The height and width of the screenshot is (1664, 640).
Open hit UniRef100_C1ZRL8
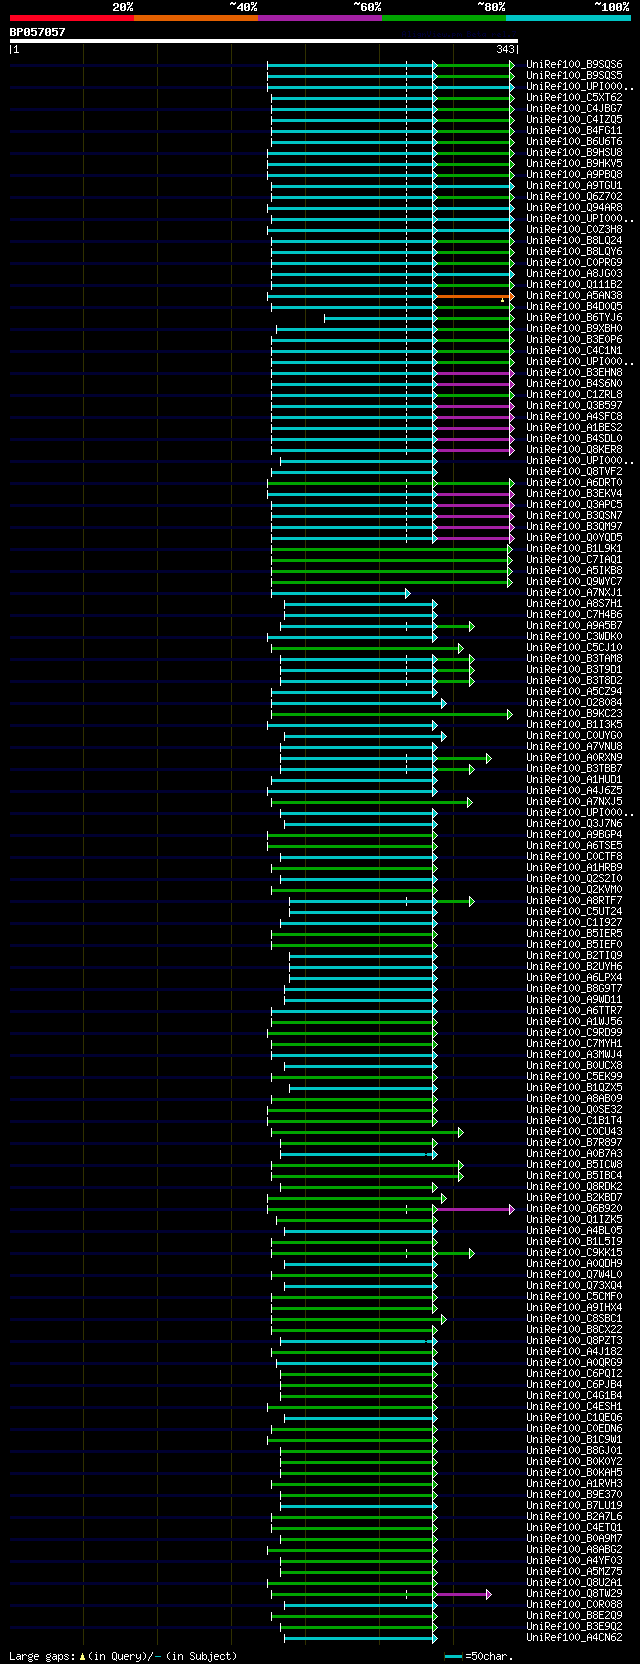point(574,394)
